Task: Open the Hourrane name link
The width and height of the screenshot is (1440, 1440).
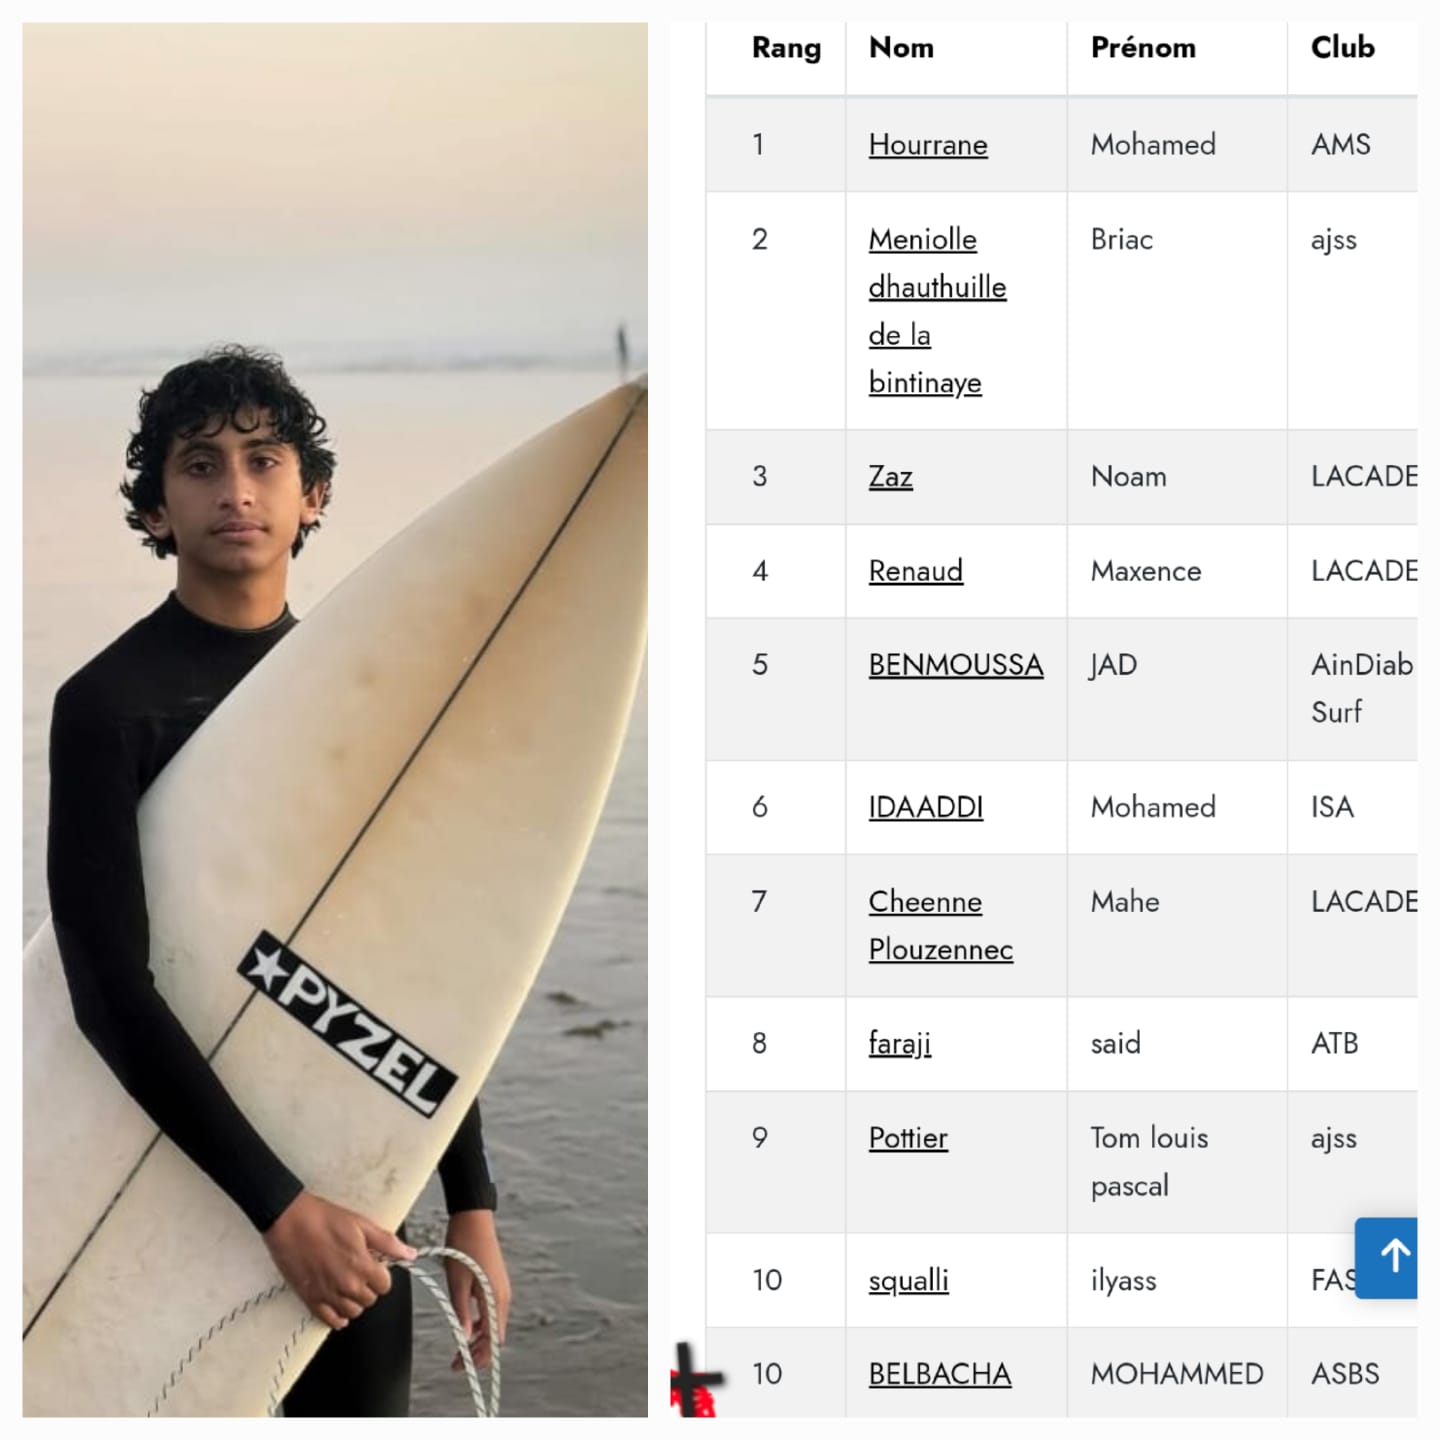Action: click(x=927, y=145)
